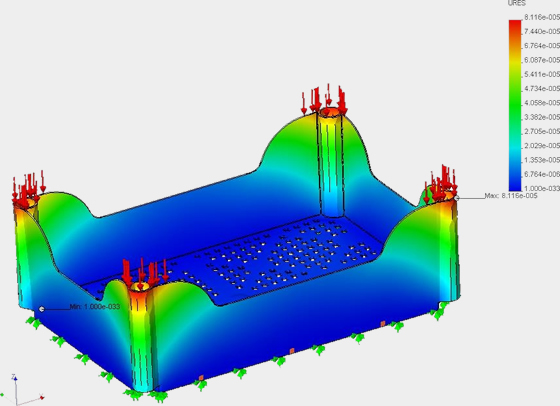Click the XYZ coordinate triad
Viewport: 560px width, 406px height.
pyautogui.click(x=22, y=389)
